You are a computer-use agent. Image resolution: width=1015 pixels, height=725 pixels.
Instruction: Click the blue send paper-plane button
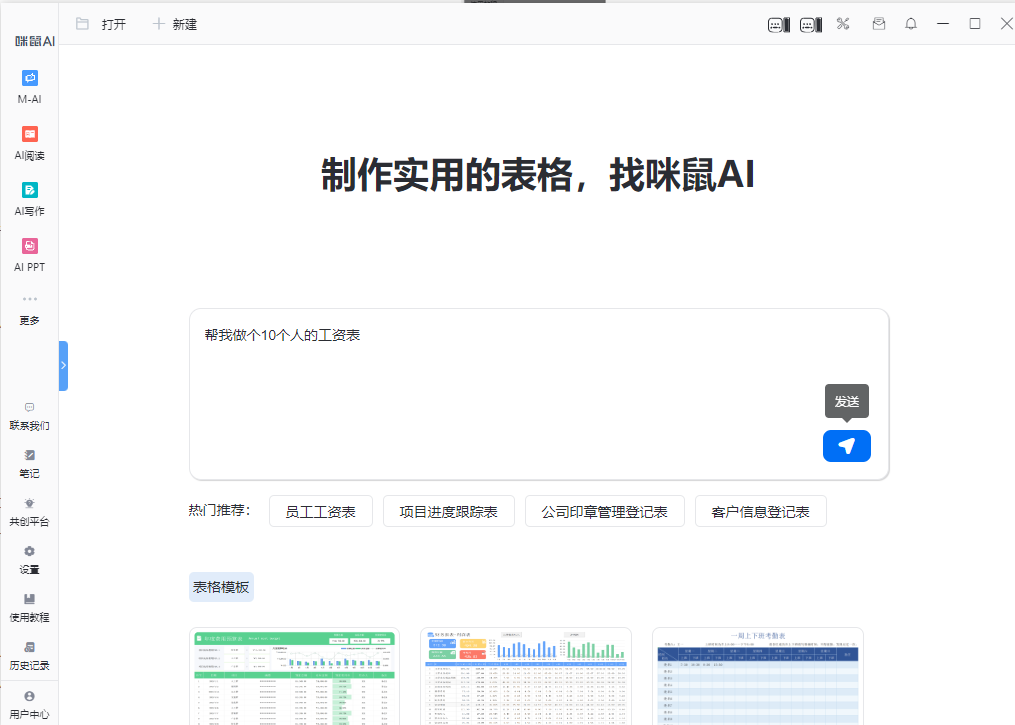[x=846, y=446]
